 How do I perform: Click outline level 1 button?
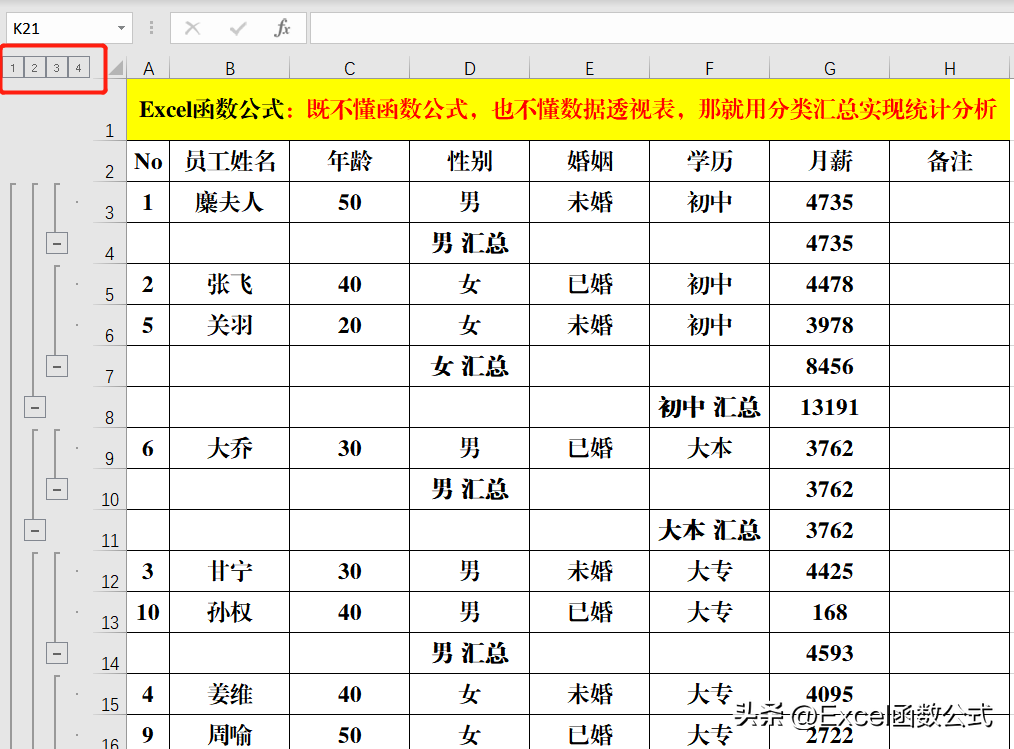point(13,68)
